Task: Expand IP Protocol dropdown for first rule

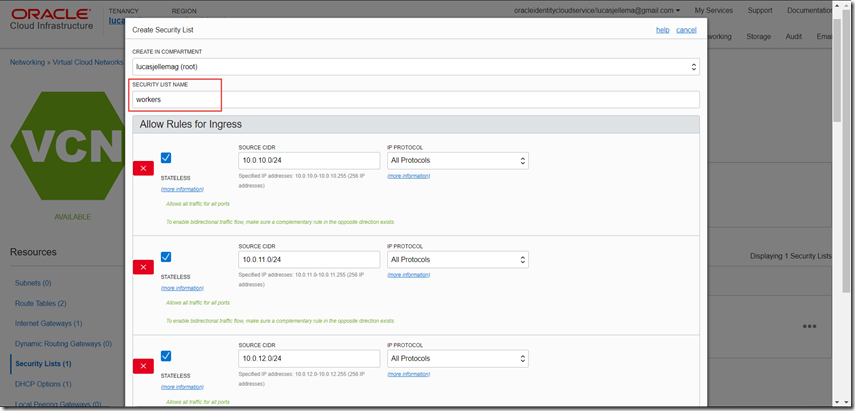Action: pyautogui.click(x=458, y=160)
